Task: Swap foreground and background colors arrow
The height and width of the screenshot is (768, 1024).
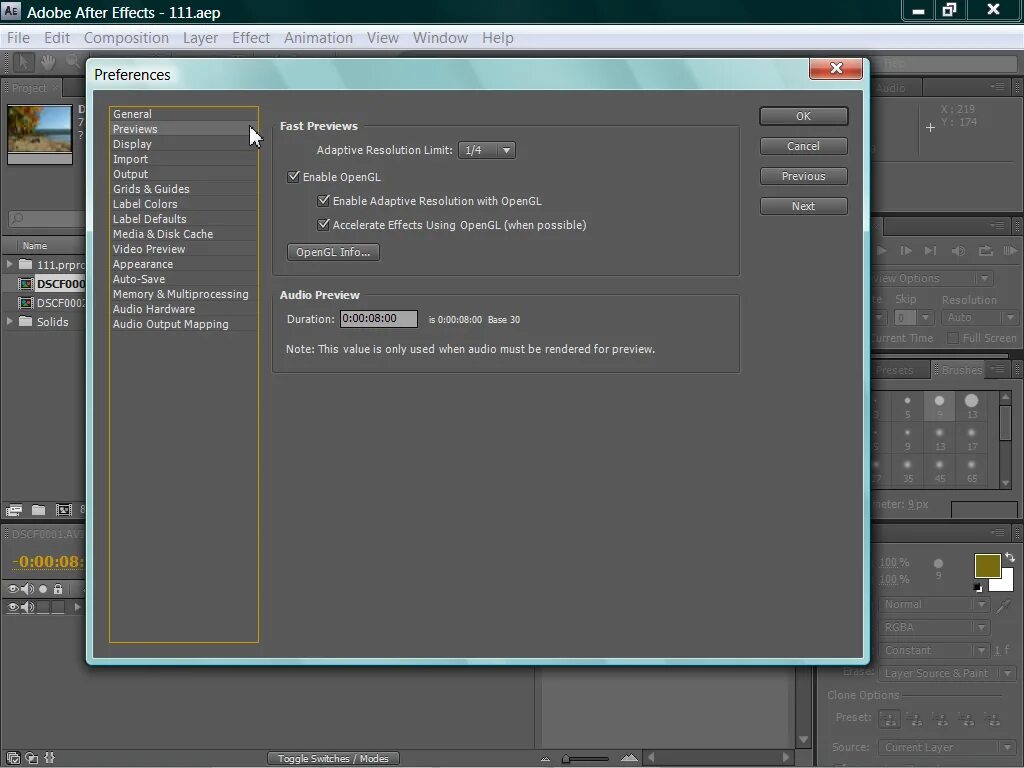Action: [1010, 557]
